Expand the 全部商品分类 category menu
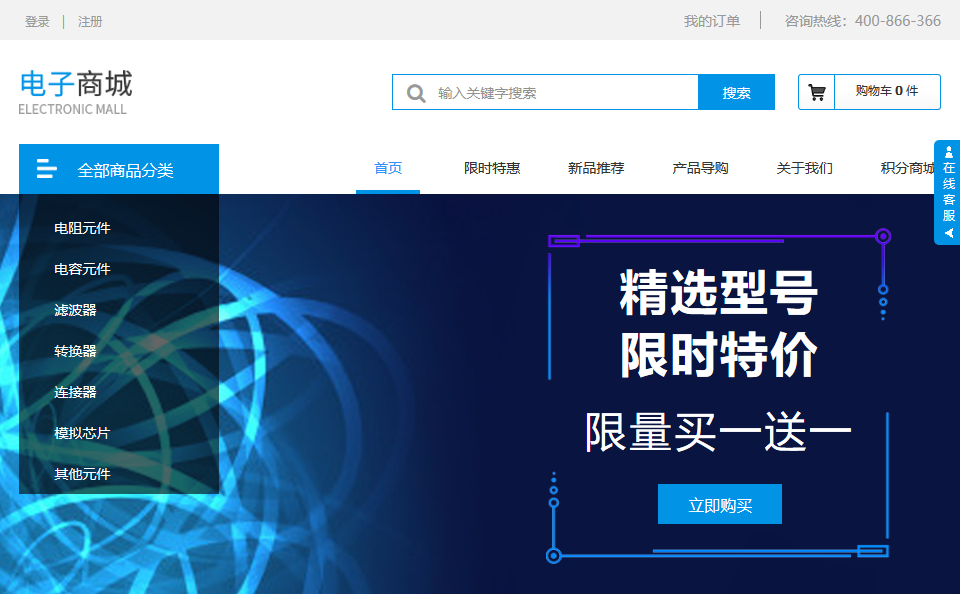This screenshot has width=960, height=600. coord(125,170)
